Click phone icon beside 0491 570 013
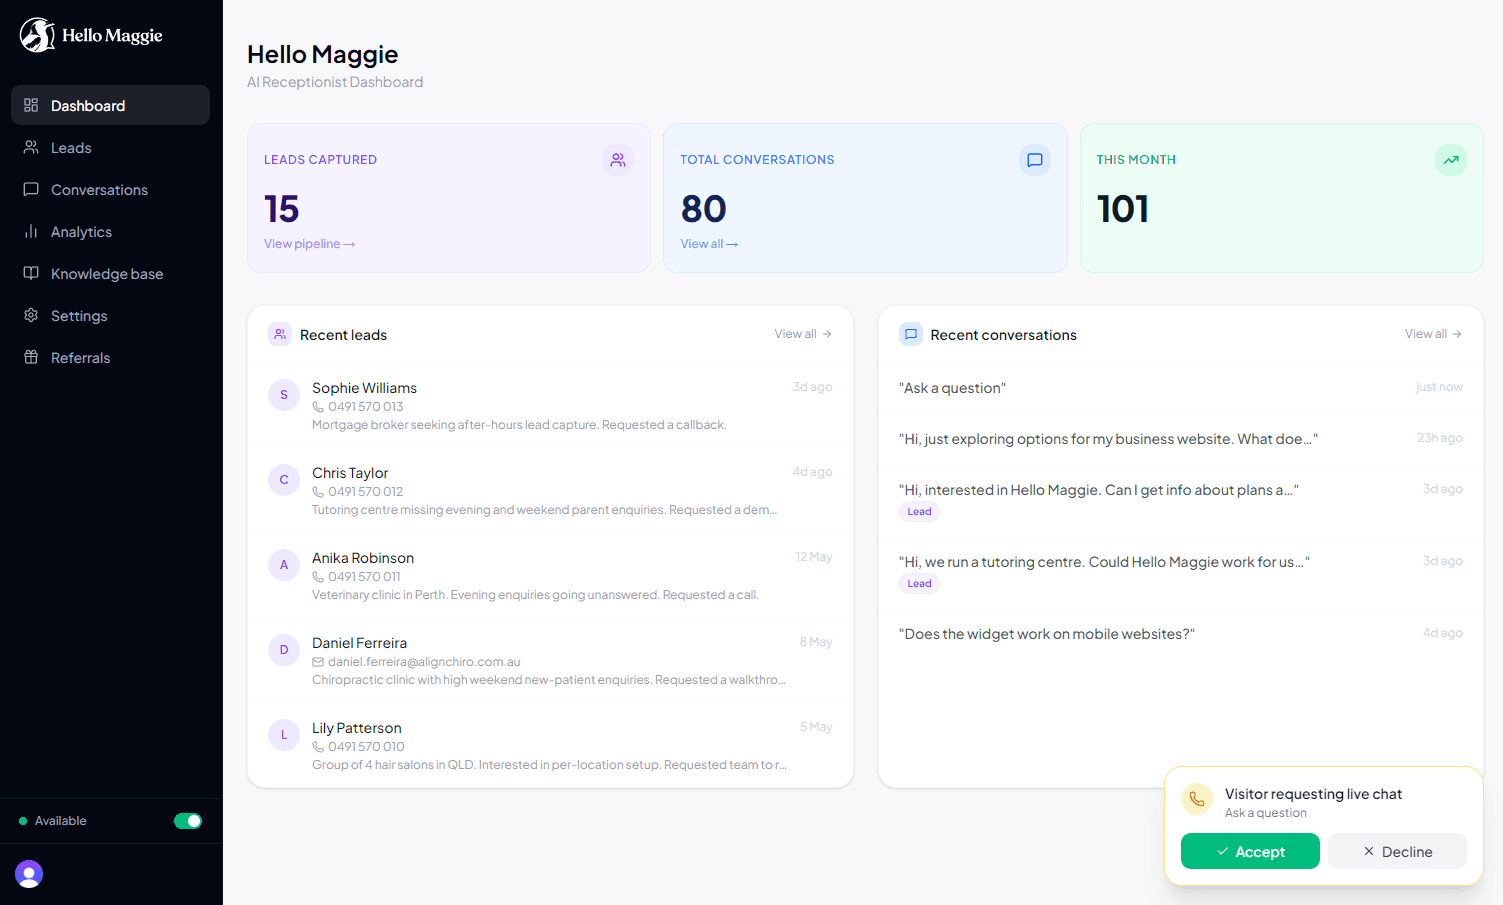The width and height of the screenshot is (1503, 905). pyautogui.click(x=318, y=407)
